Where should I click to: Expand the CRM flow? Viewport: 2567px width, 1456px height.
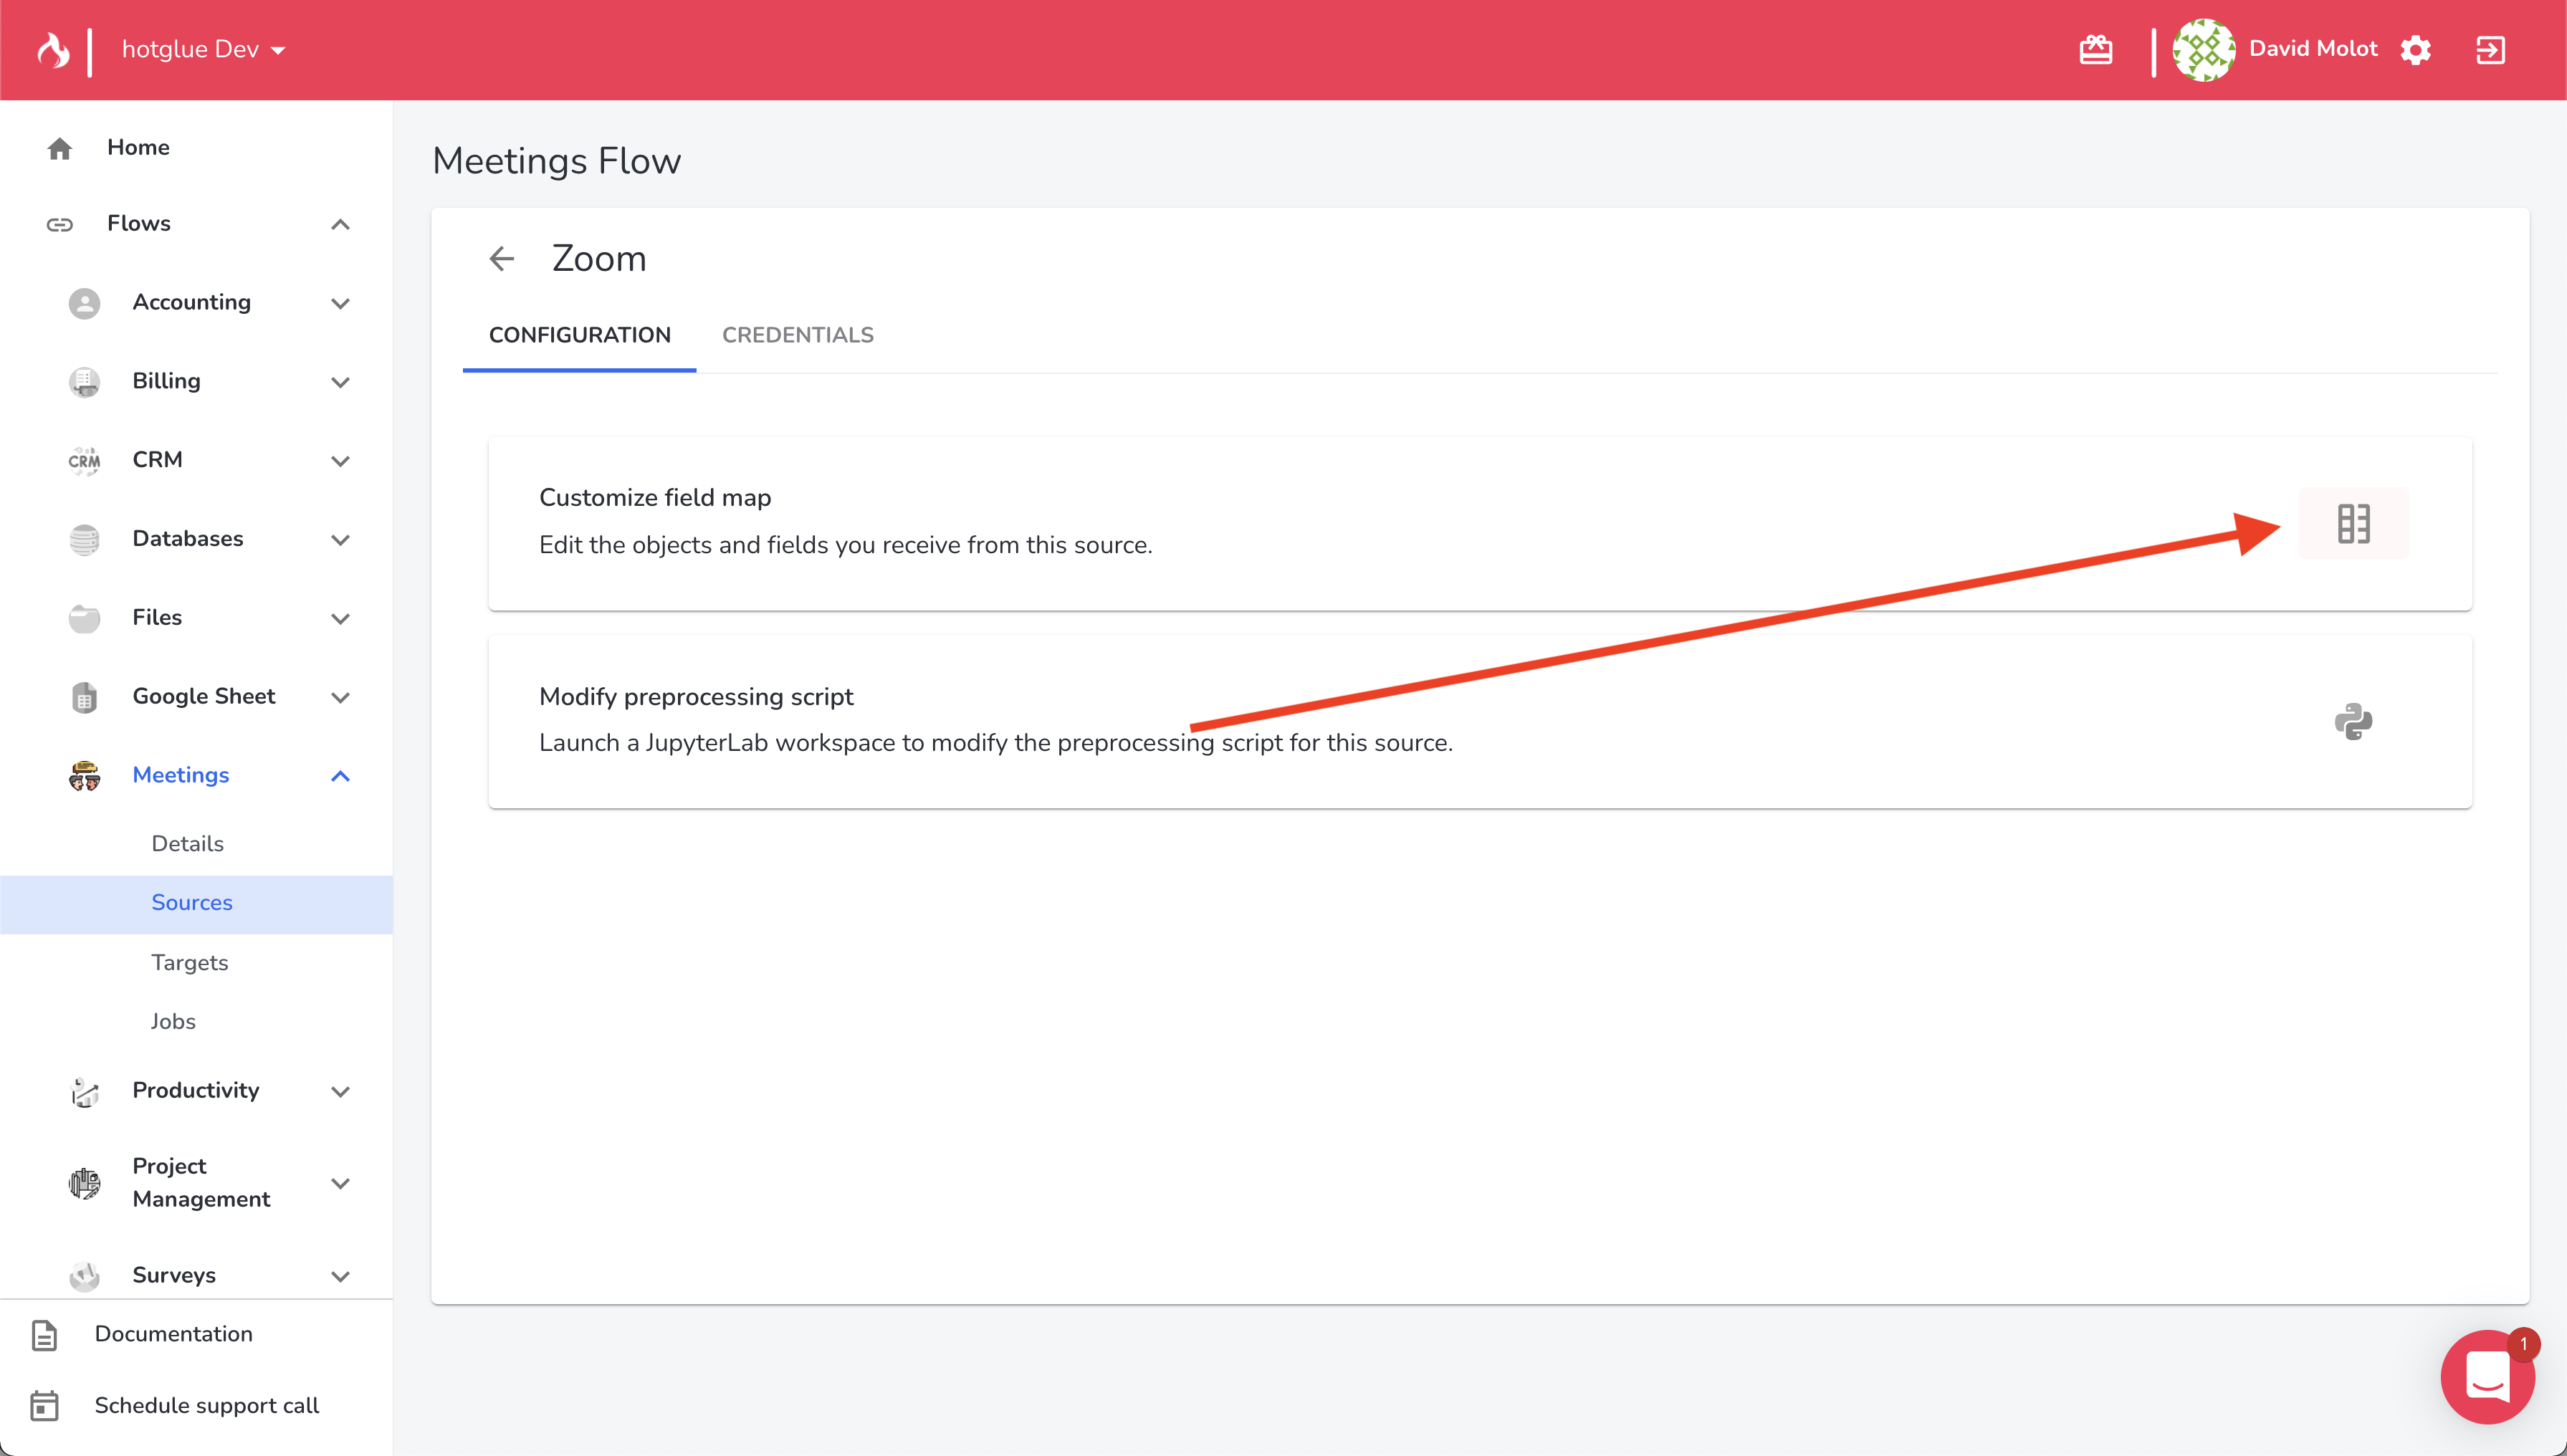(x=340, y=461)
